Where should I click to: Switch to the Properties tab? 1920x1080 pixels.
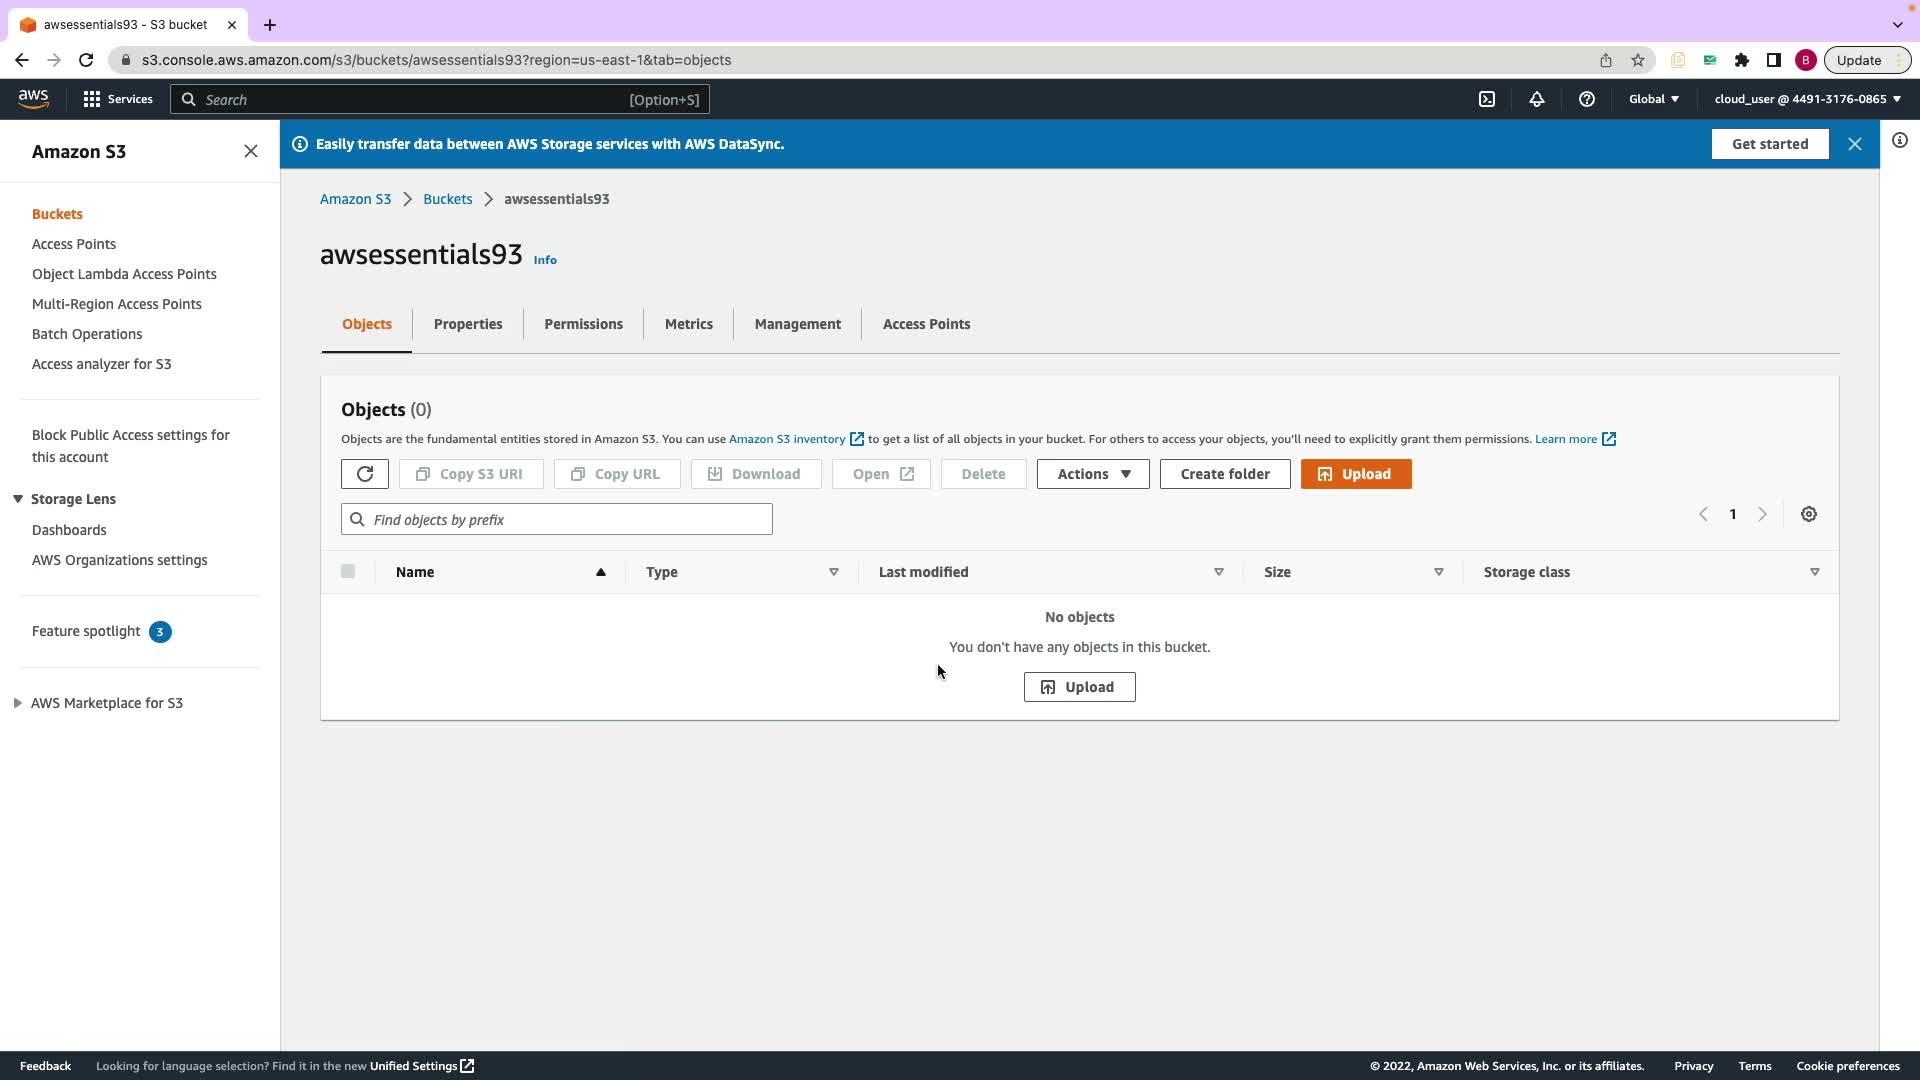pyautogui.click(x=468, y=324)
